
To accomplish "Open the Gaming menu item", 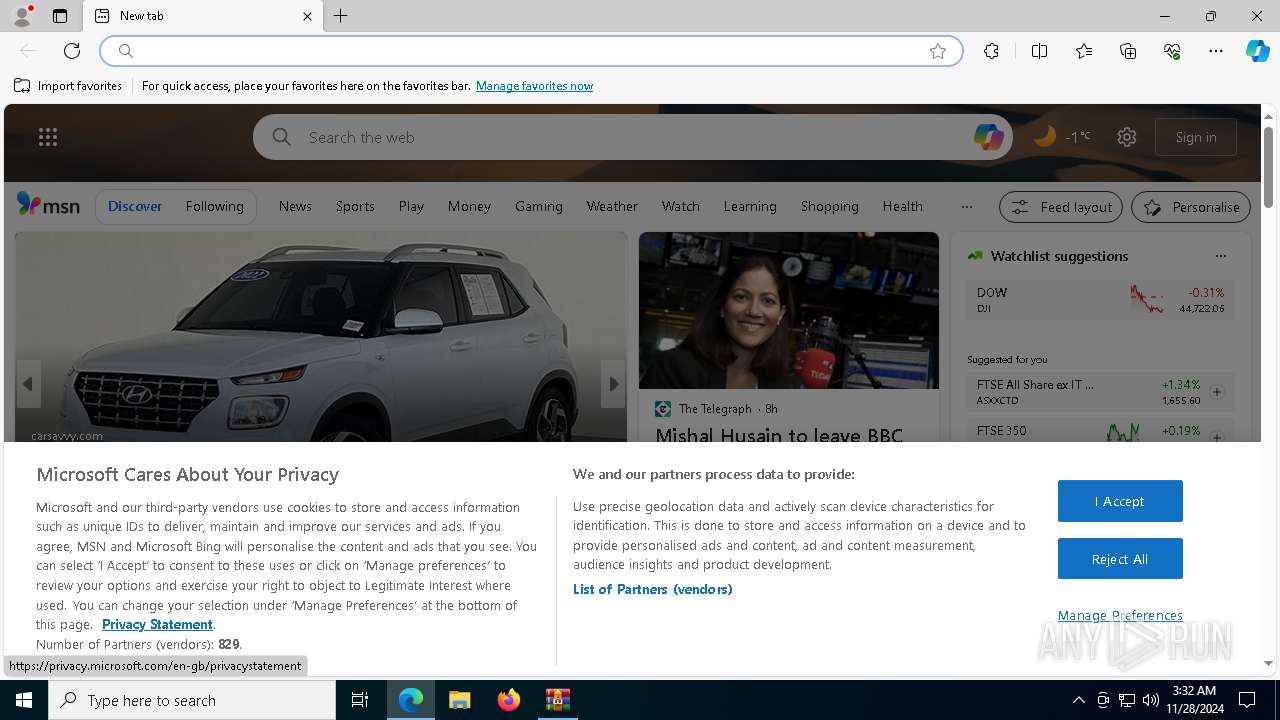I will click(x=539, y=206).
